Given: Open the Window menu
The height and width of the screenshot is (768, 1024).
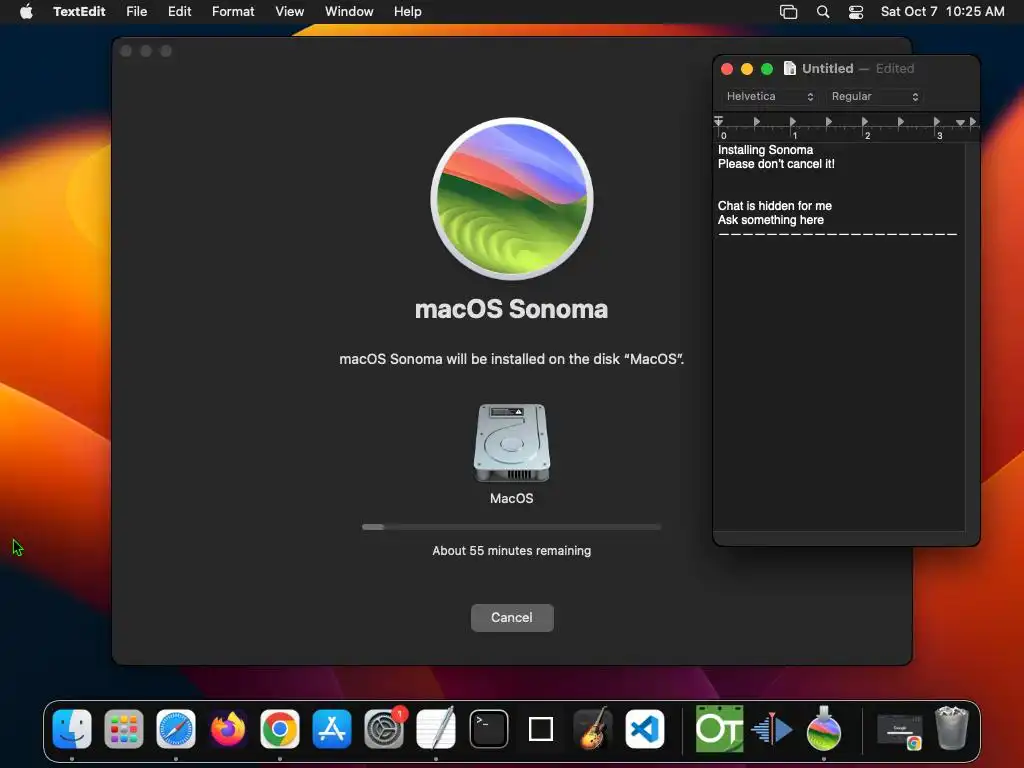Looking at the screenshot, I should click(x=349, y=11).
